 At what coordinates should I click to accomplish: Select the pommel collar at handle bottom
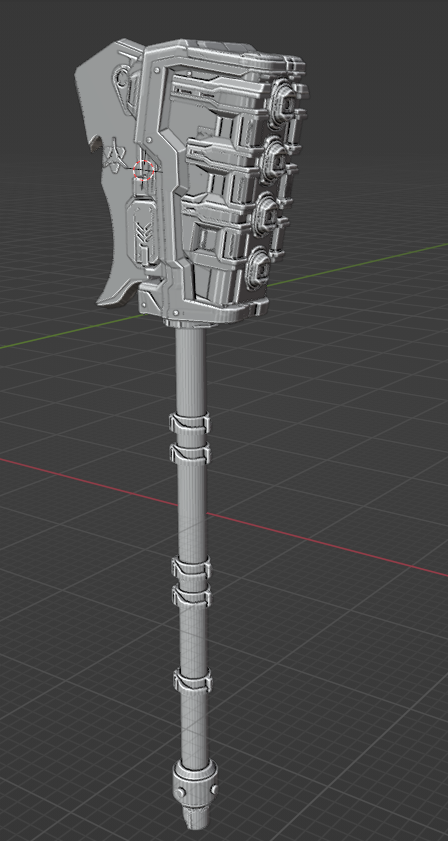click(x=195, y=780)
